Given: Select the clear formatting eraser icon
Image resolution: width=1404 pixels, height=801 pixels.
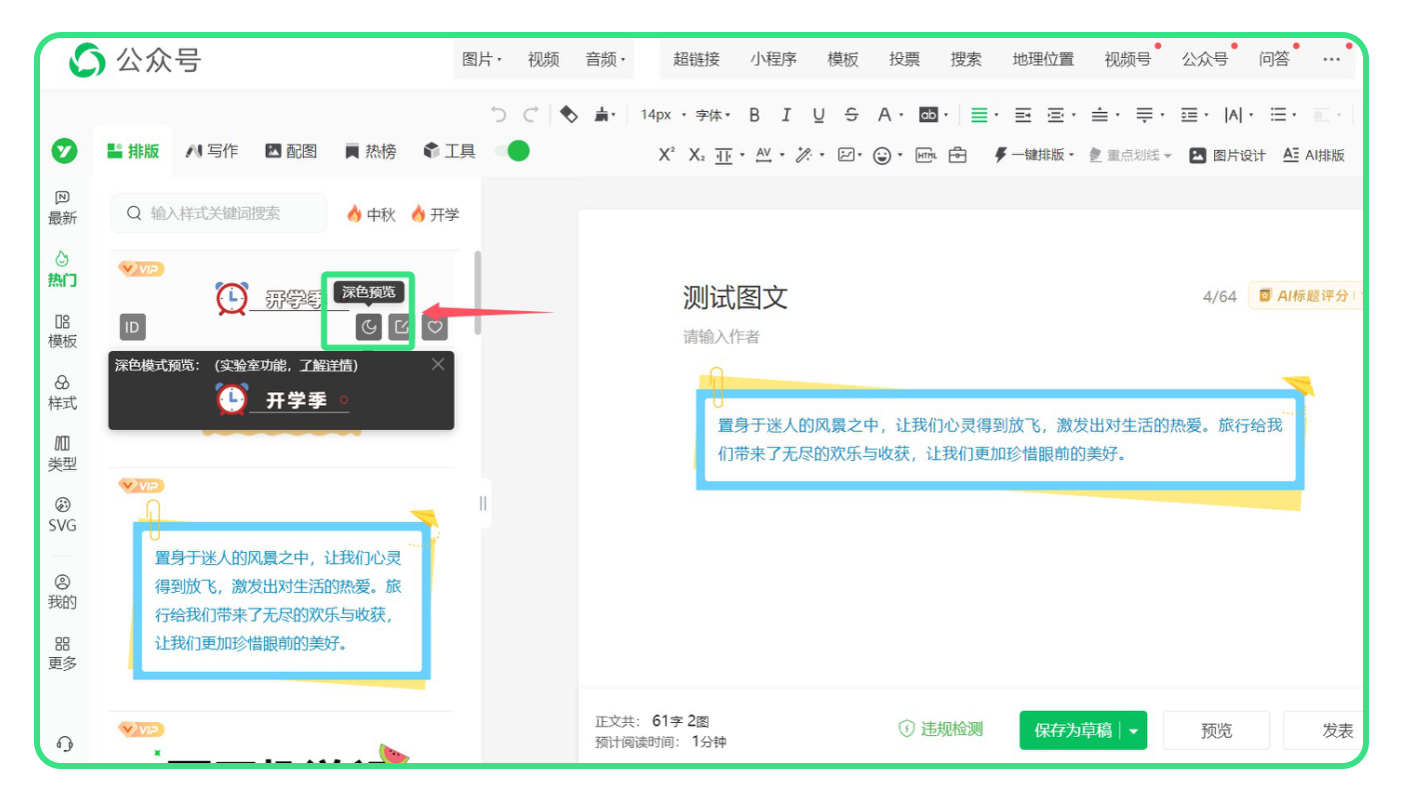Looking at the screenshot, I should coord(569,115).
